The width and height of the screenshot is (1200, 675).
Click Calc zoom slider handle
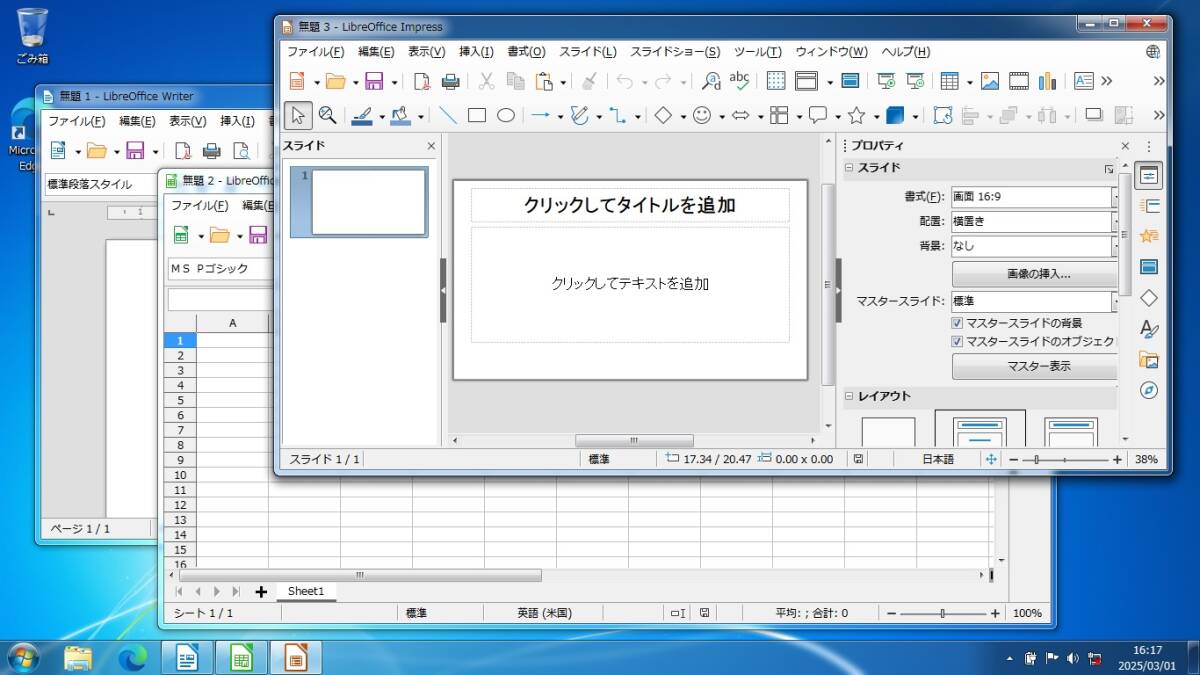pyautogui.click(x=942, y=613)
